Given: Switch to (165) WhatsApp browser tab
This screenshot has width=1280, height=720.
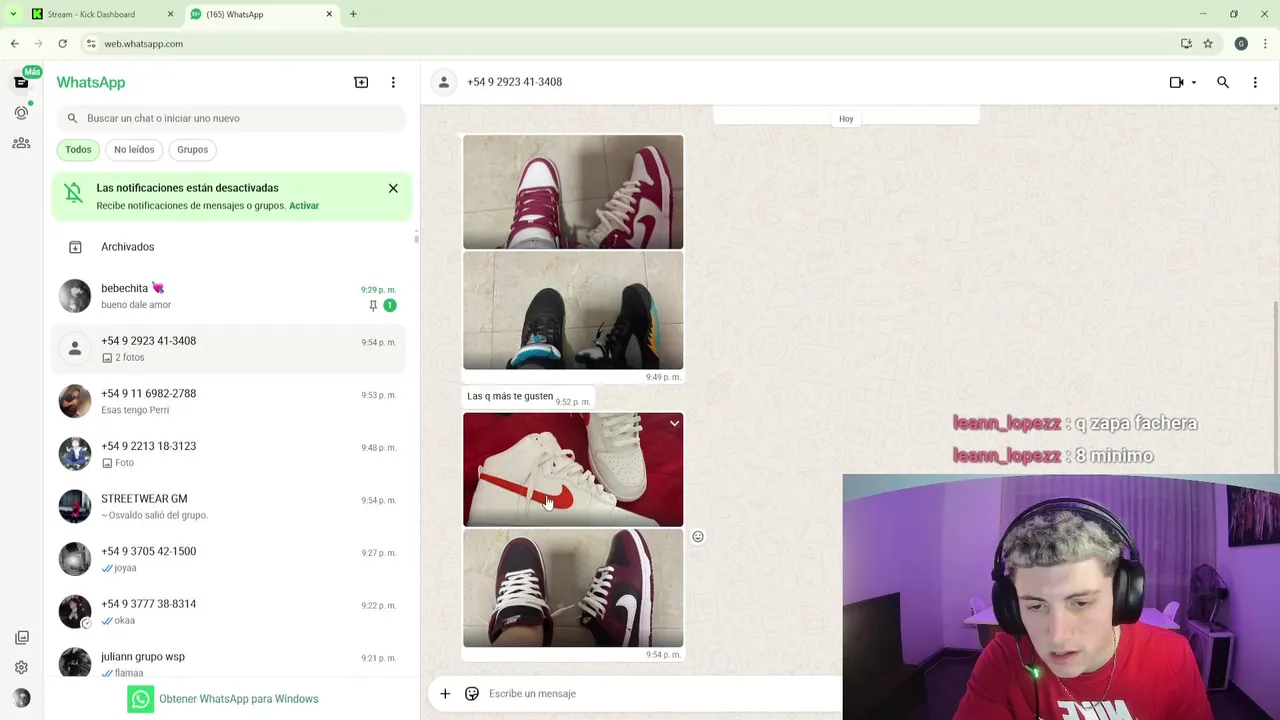Looking at the screenshot, I should [x=260, y=14].
